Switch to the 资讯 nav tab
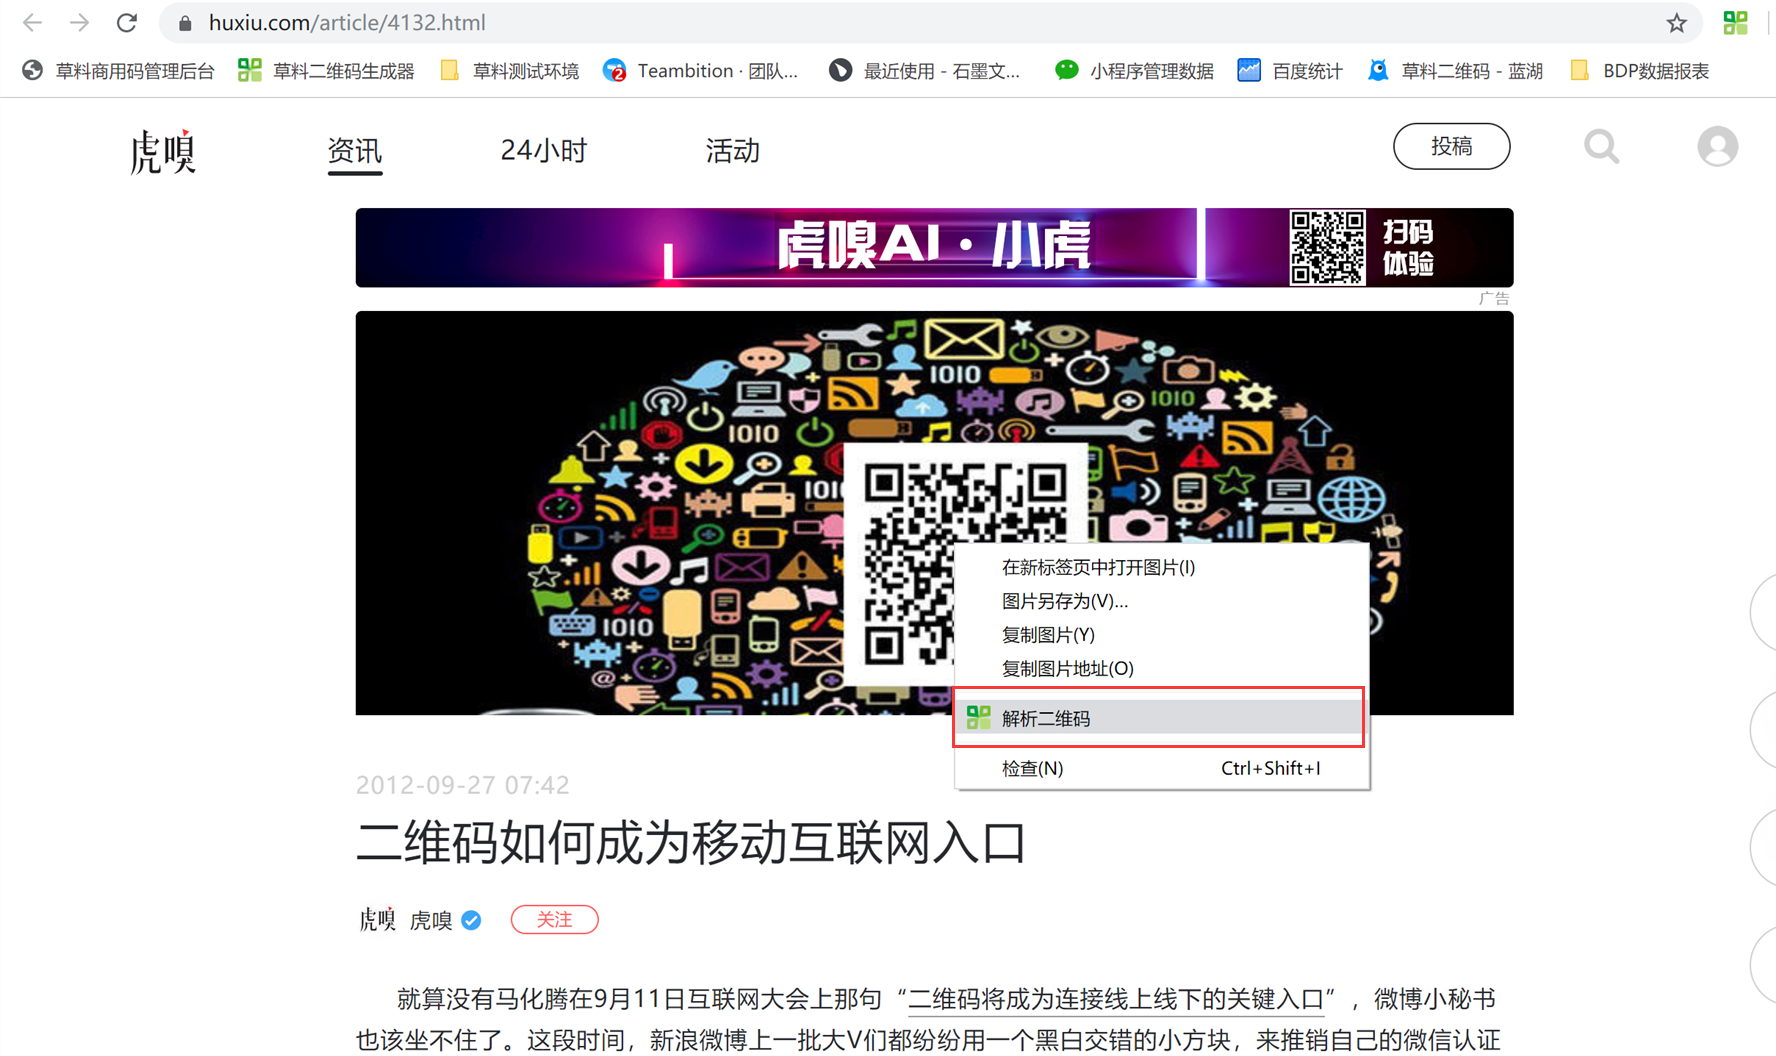The width and height of the screenshot is (1776, 1056). (355, 151)
